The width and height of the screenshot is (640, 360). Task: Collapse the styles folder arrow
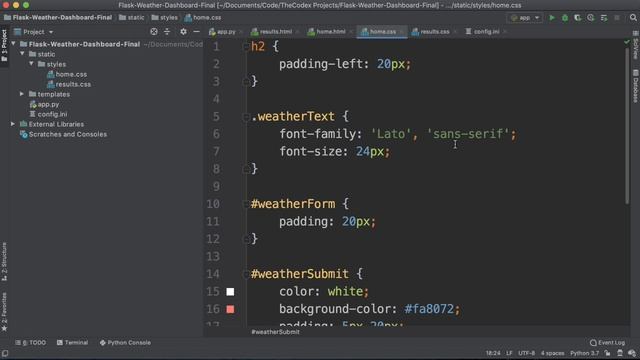click(31, 64)
